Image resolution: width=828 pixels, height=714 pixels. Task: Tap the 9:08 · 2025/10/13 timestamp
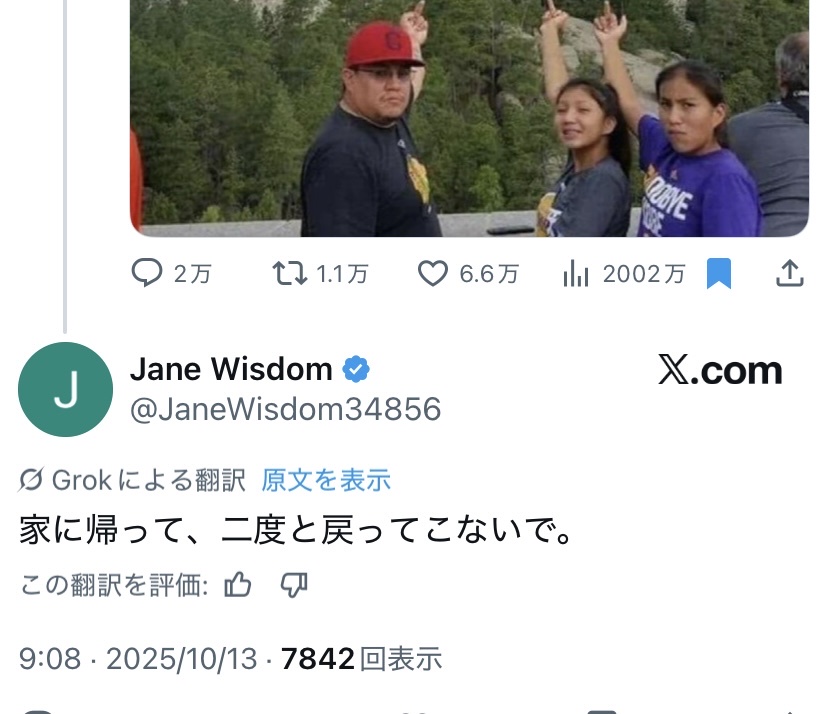click(138, 659)
